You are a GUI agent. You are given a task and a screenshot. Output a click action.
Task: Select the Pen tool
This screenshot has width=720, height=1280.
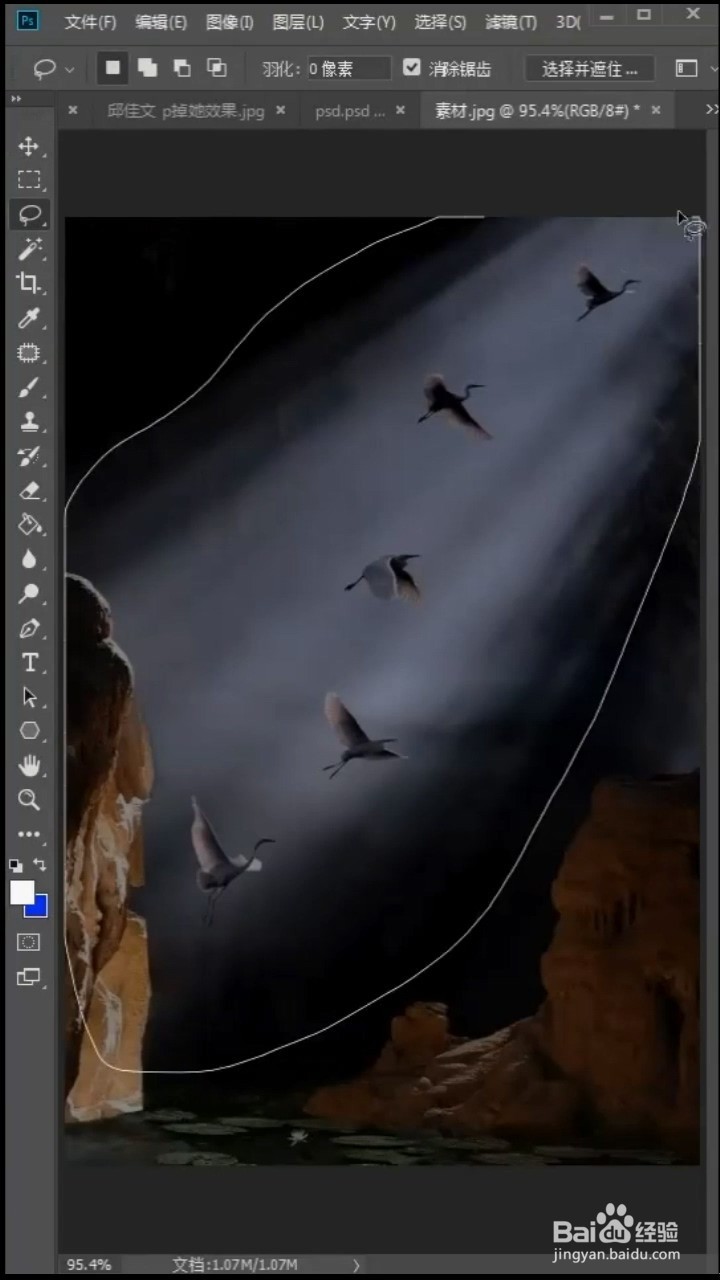29,628
